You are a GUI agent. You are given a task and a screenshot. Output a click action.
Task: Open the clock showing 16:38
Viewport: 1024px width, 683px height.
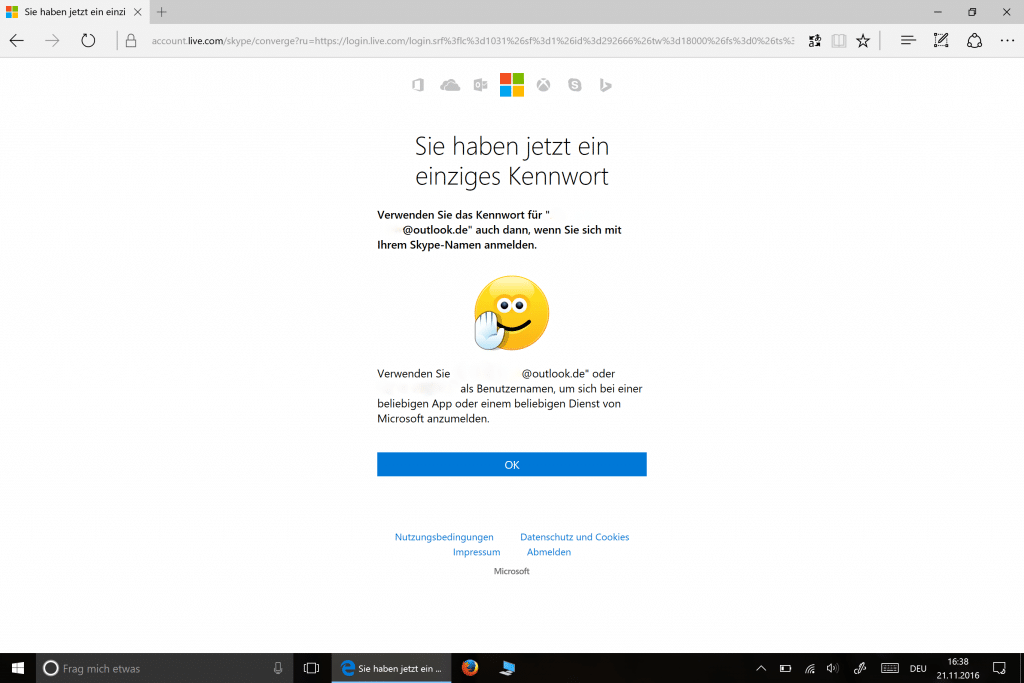(x=958, y=668)
